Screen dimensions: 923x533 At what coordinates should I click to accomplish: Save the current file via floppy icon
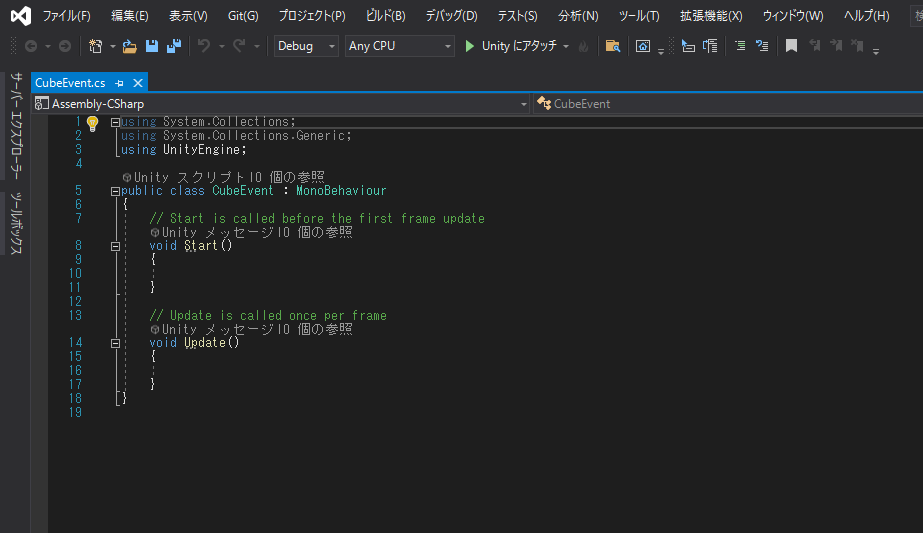click(152, 46)
